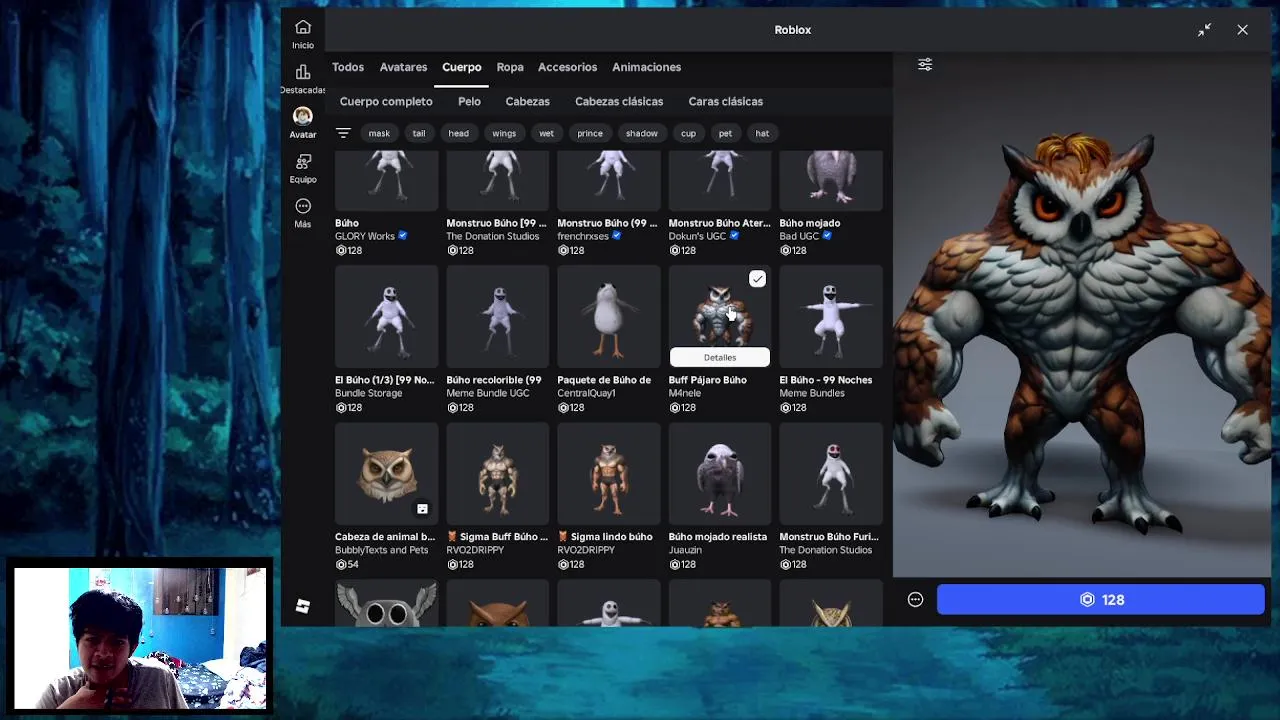The width and height of the screenshot is (1280, 720).
Task: Open Juauzin creator link
Action: (685, 550)
